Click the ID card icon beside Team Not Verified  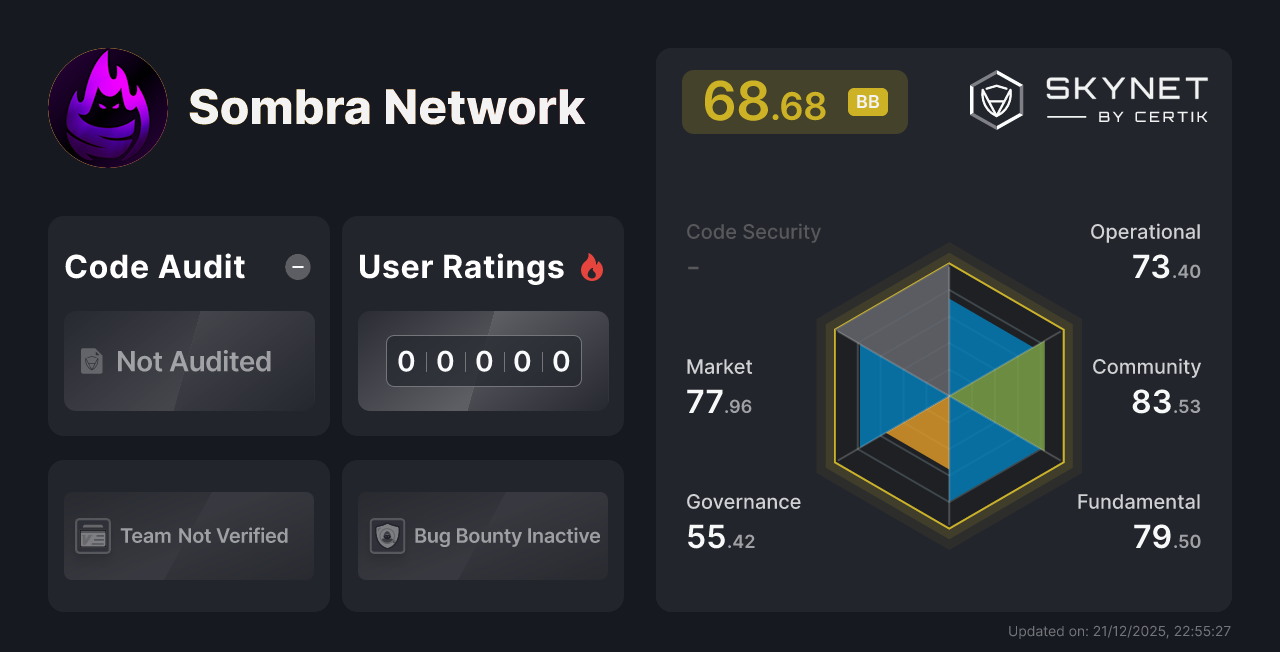tap(93, 536)
